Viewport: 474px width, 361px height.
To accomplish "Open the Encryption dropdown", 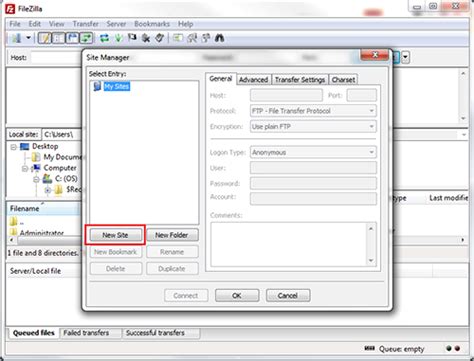I will [x=313, y=127].
